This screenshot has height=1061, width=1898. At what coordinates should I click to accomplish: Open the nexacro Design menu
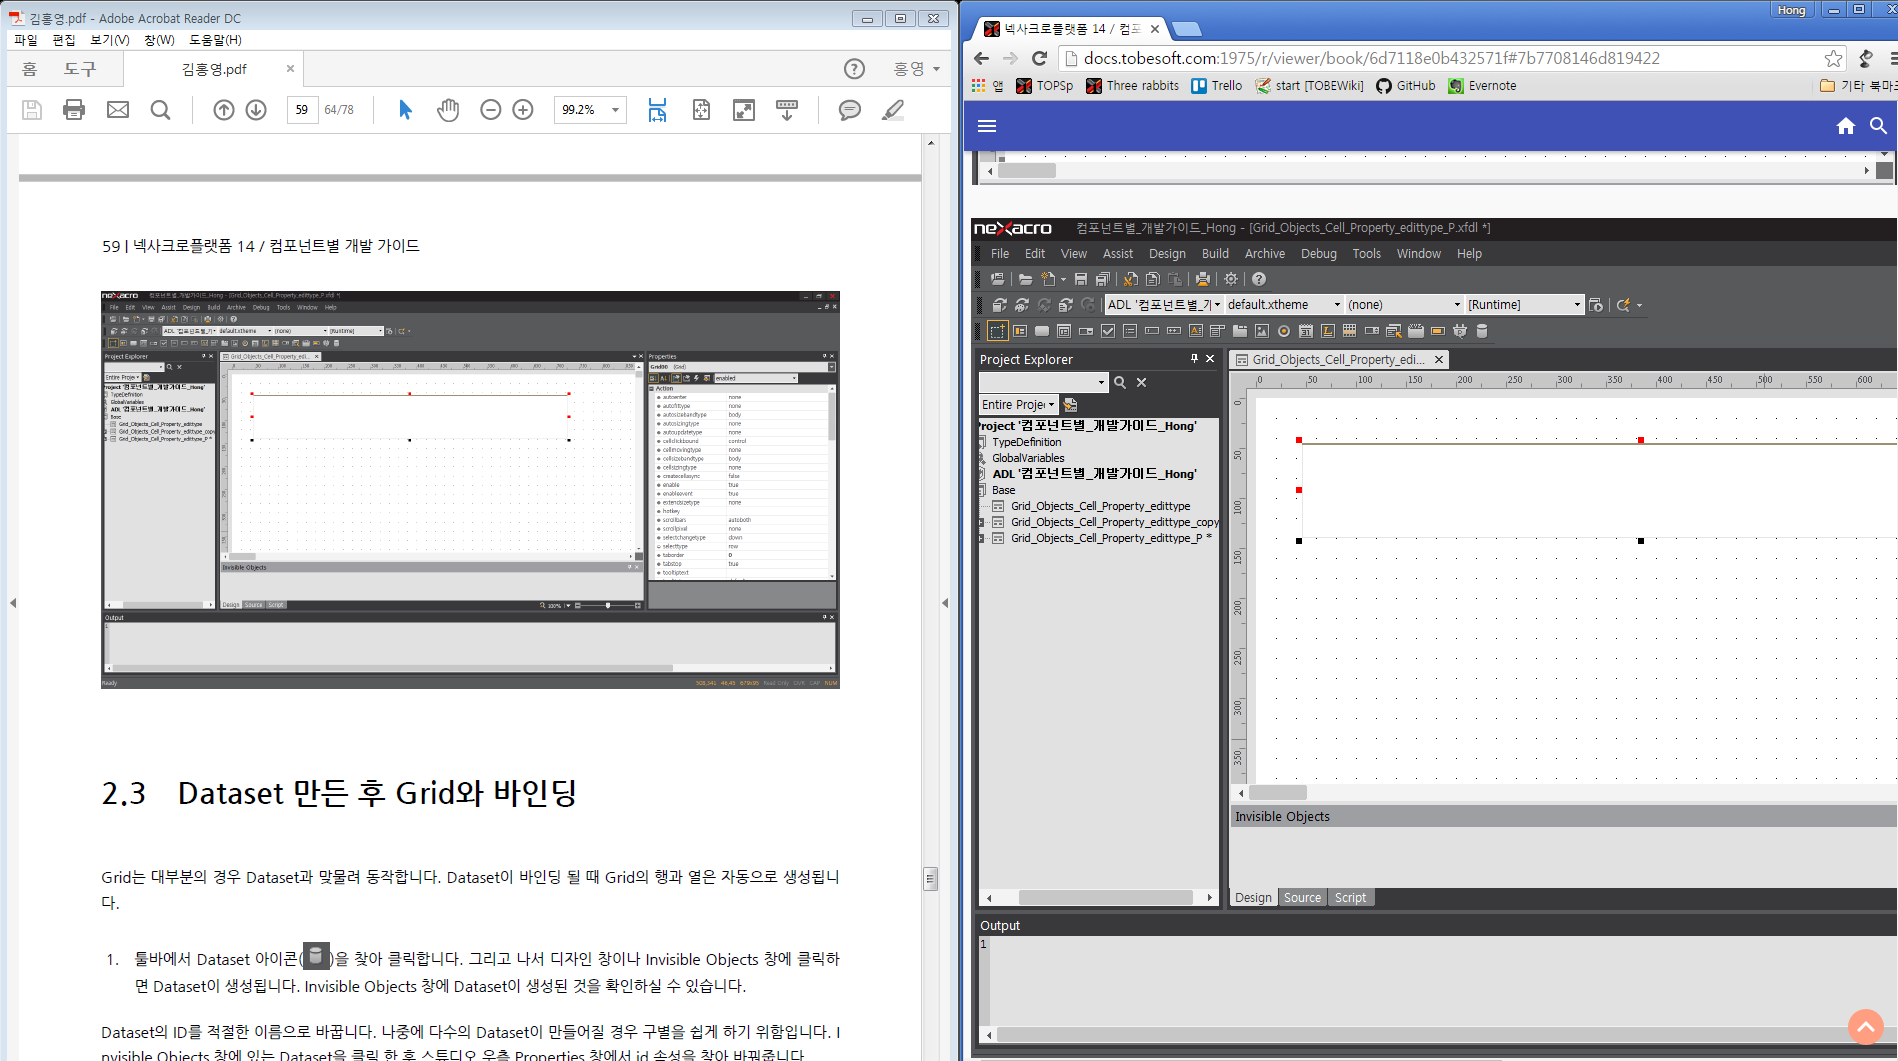(x=1167, y=254)
